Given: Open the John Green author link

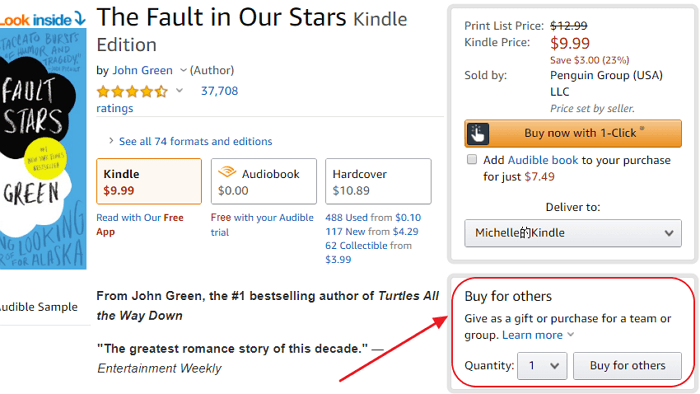Looking at the screenshot, I should (x=142, y=70).
